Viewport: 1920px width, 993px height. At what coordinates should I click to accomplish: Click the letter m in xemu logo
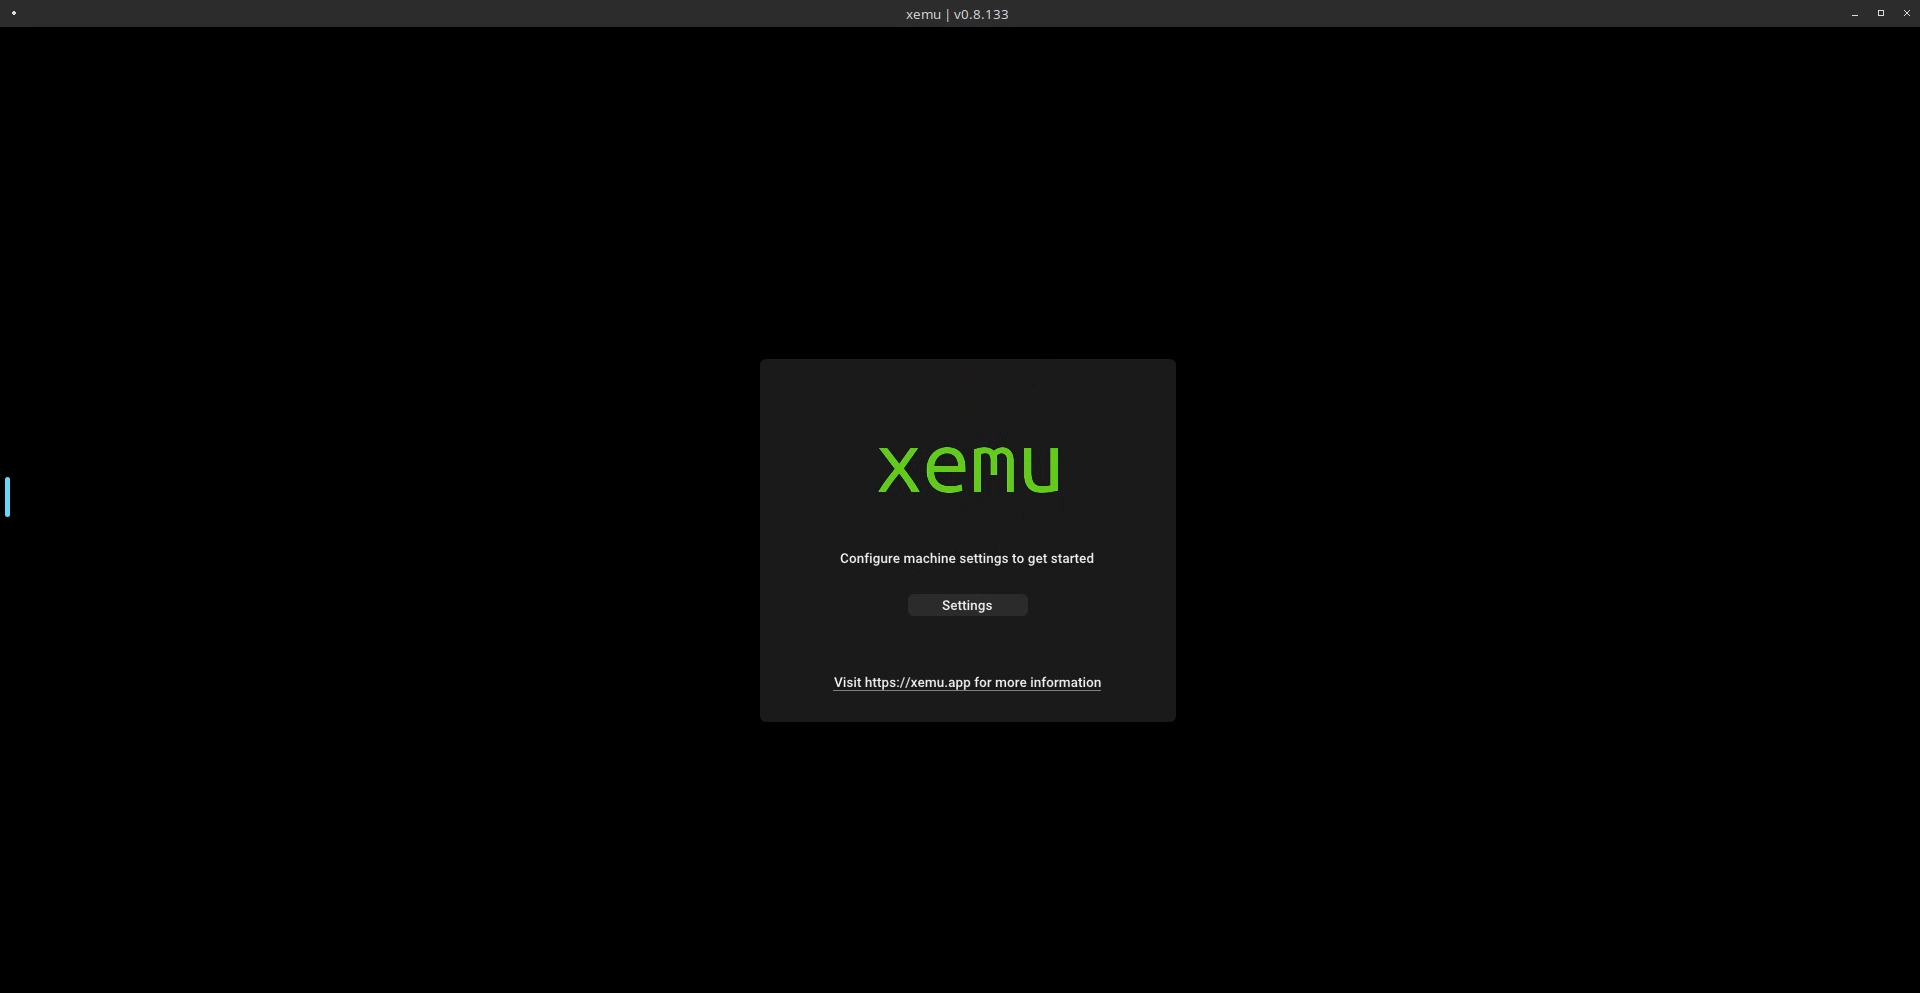tap(993, 470)
